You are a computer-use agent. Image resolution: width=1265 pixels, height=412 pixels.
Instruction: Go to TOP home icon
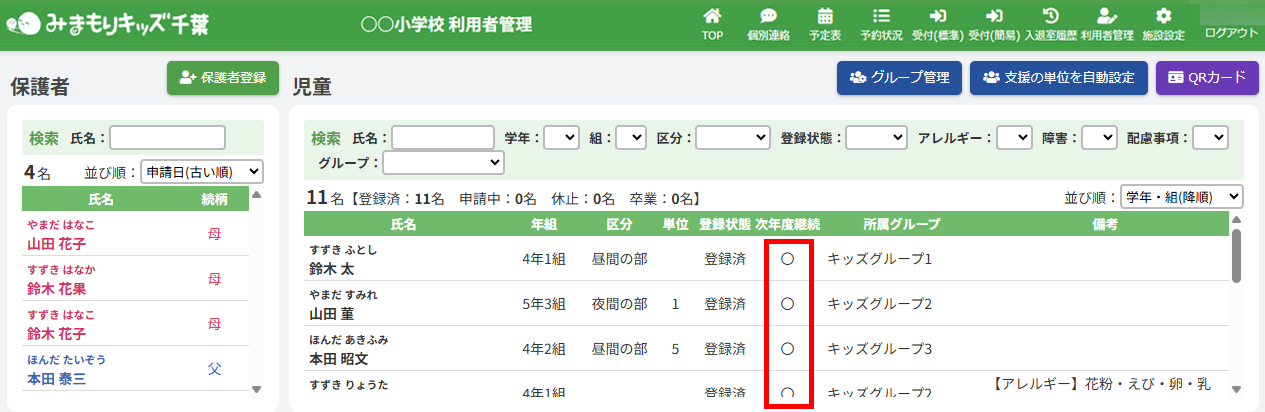(x=712, y=16)
